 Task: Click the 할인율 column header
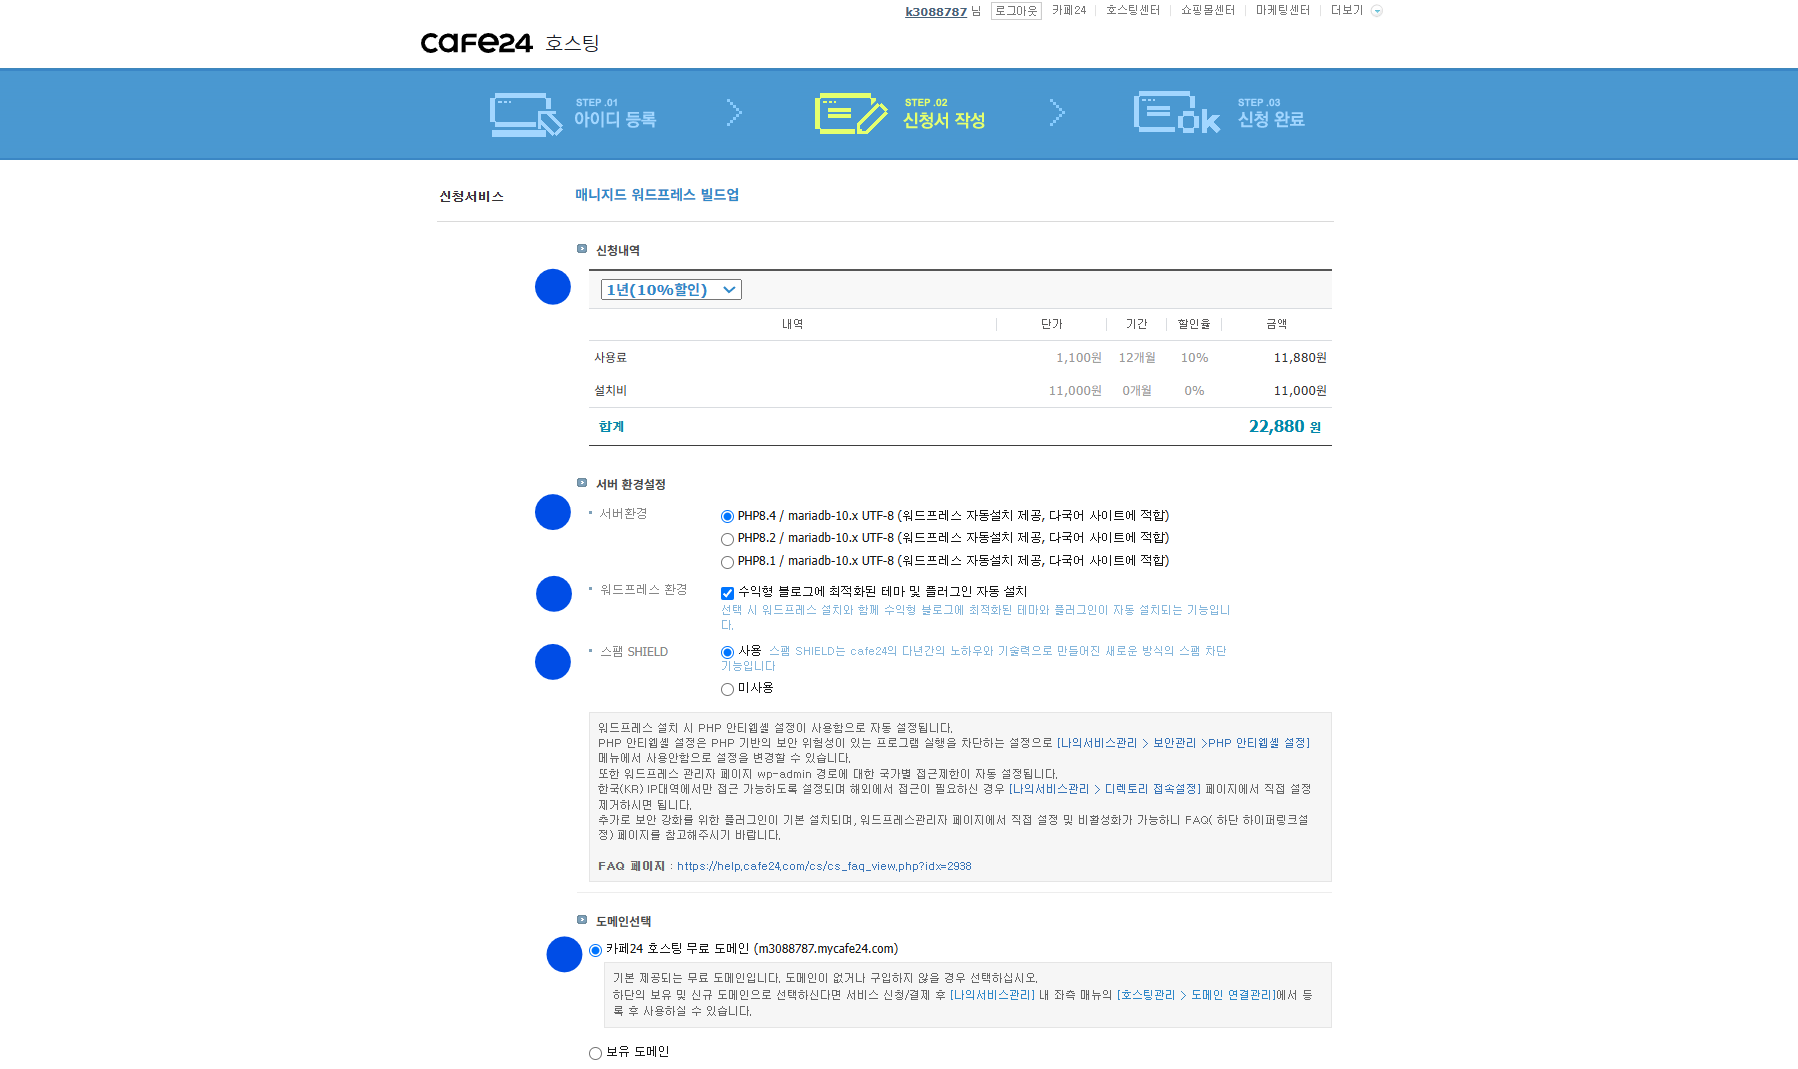click(1194, 324)
